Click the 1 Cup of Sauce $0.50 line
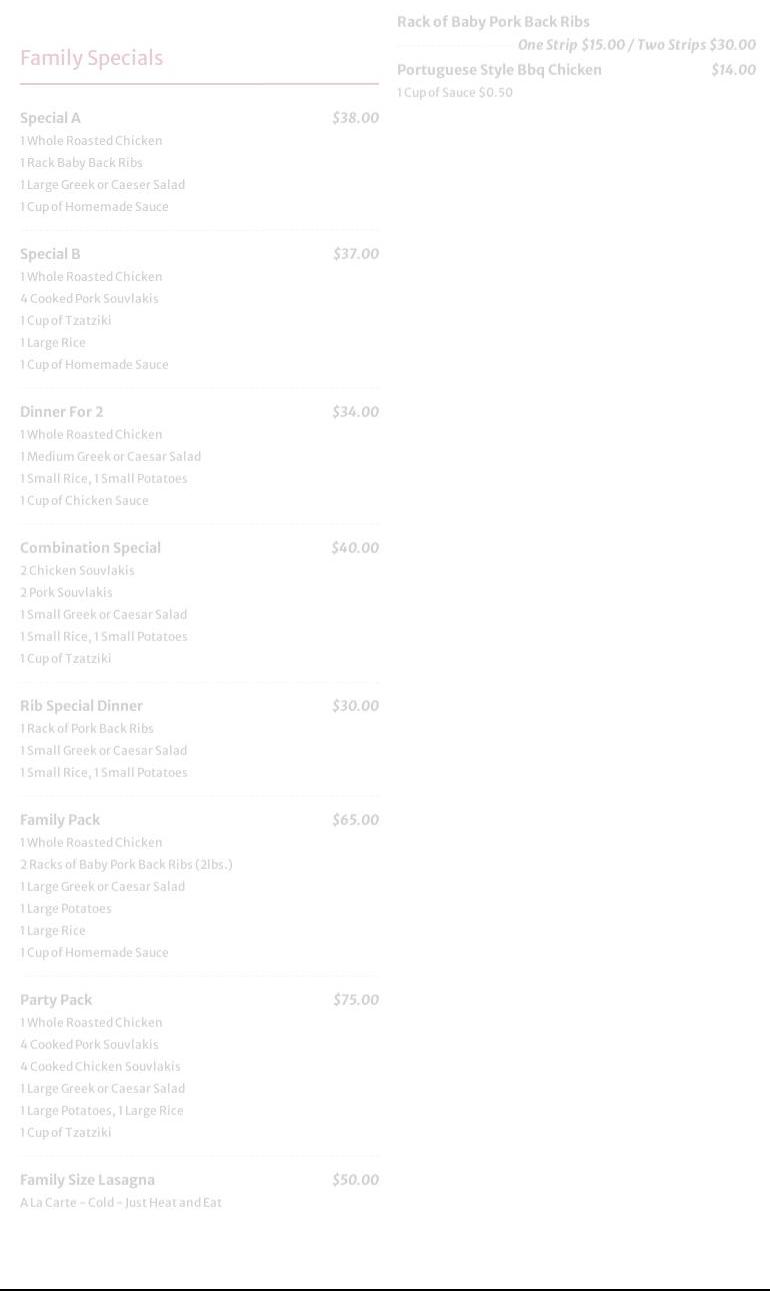 click(454, 93)
